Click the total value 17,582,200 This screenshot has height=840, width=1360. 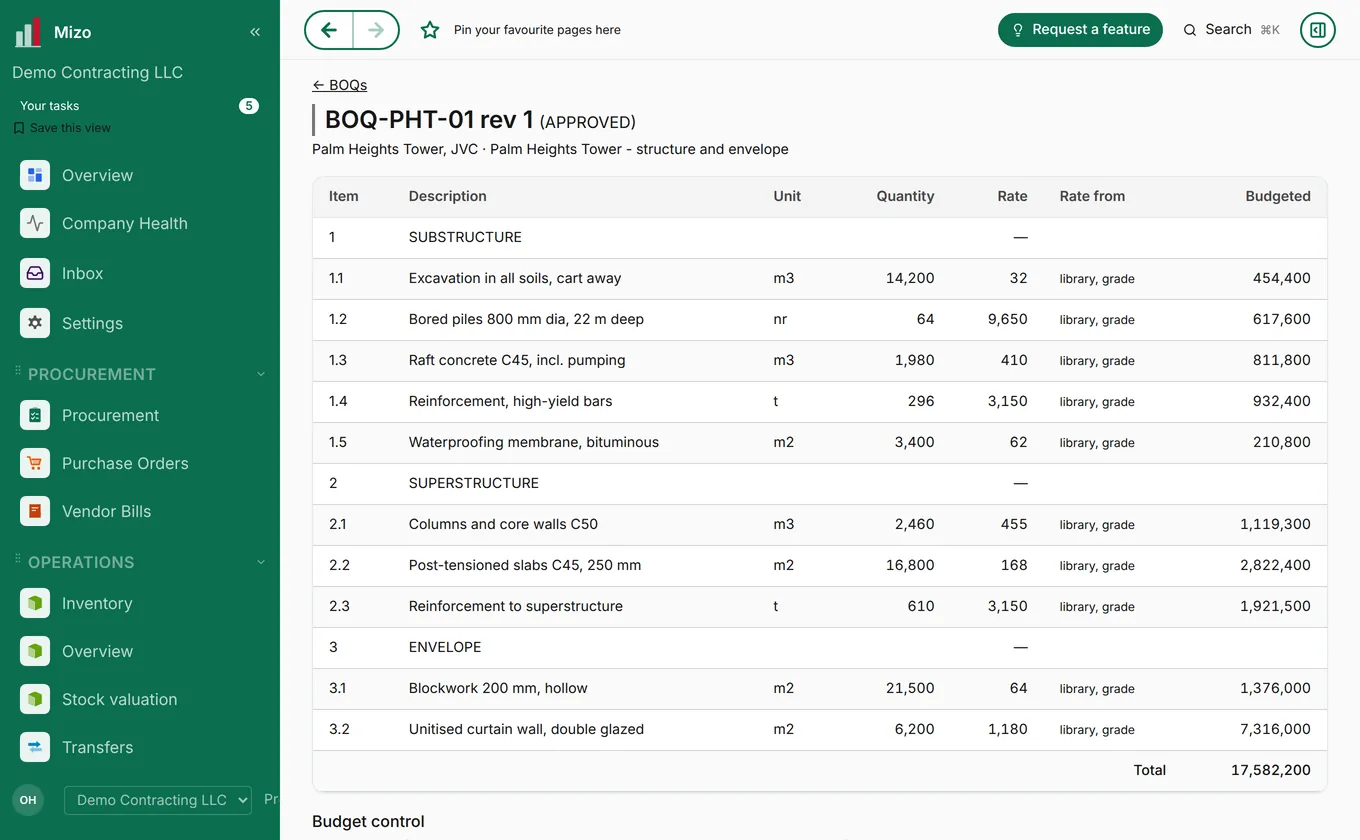pos(1271,770)
